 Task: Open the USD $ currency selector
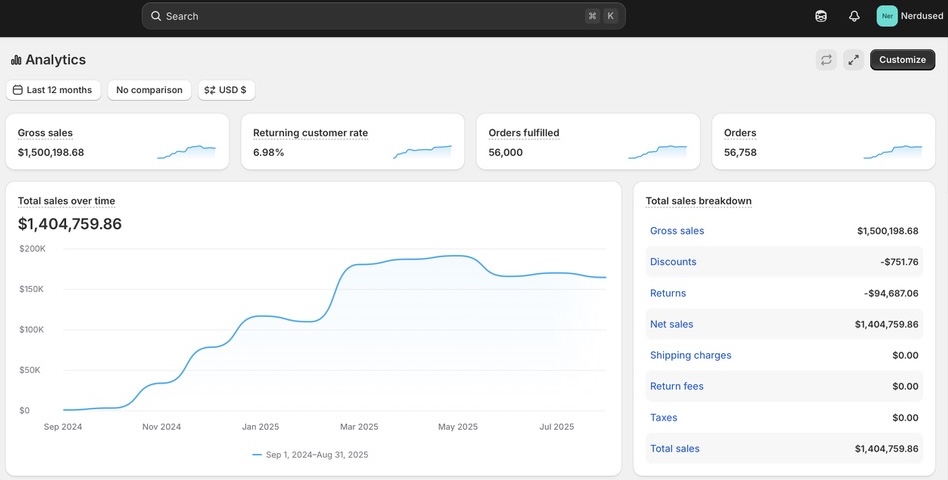point(226,90)
